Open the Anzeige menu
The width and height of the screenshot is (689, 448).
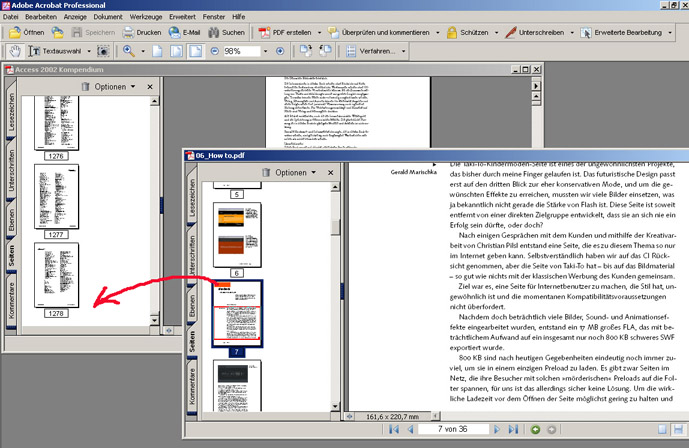coord(75,17)
